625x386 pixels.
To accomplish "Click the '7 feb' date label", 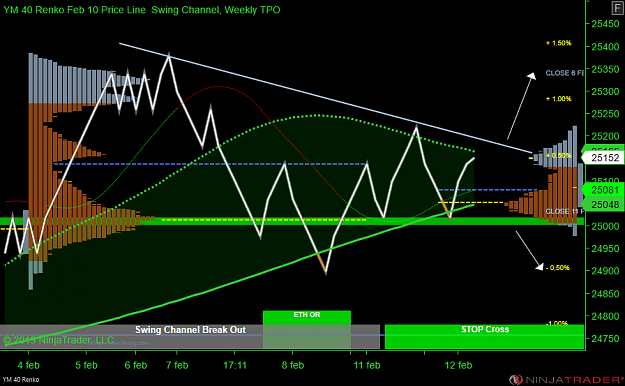I will click(177, 365).
